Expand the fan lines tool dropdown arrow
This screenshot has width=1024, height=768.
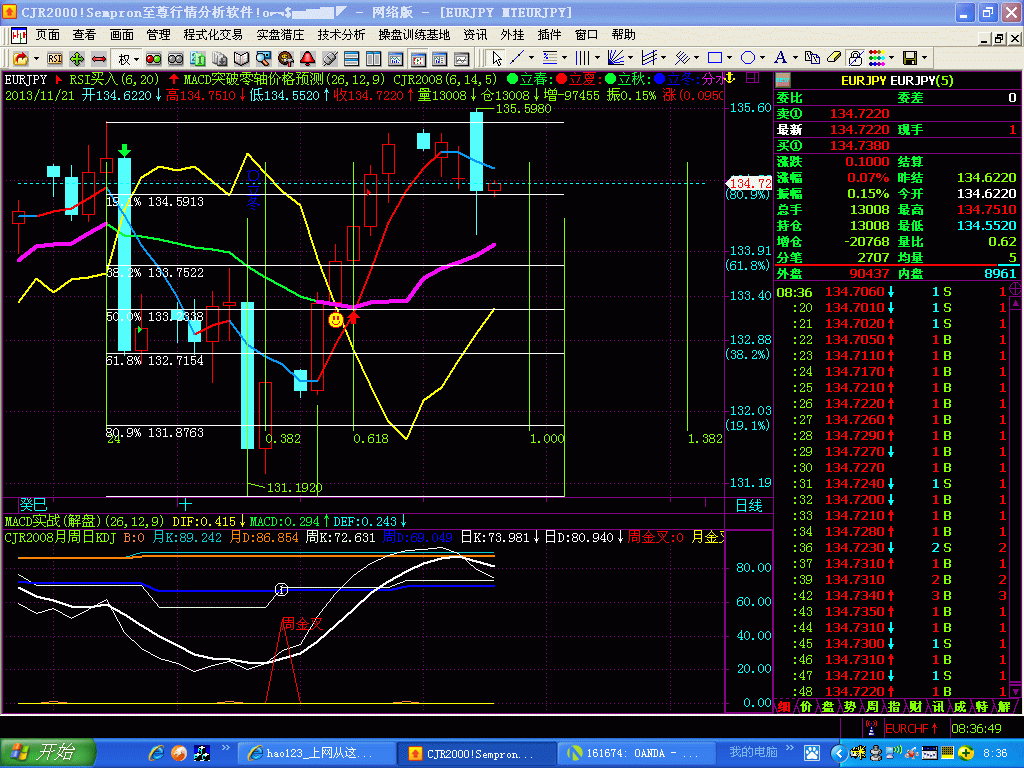point(630,59)
